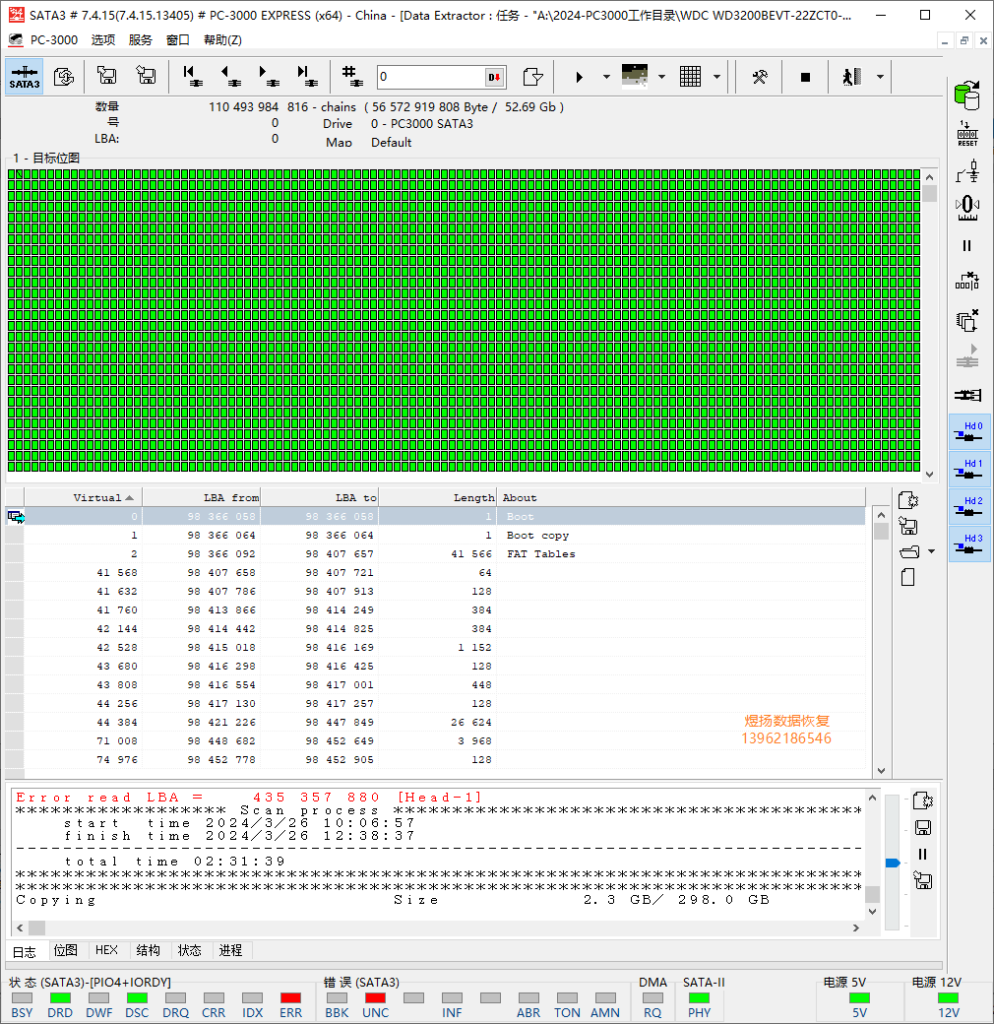Open the wrench and hammer settings tool

pos(760,77)
